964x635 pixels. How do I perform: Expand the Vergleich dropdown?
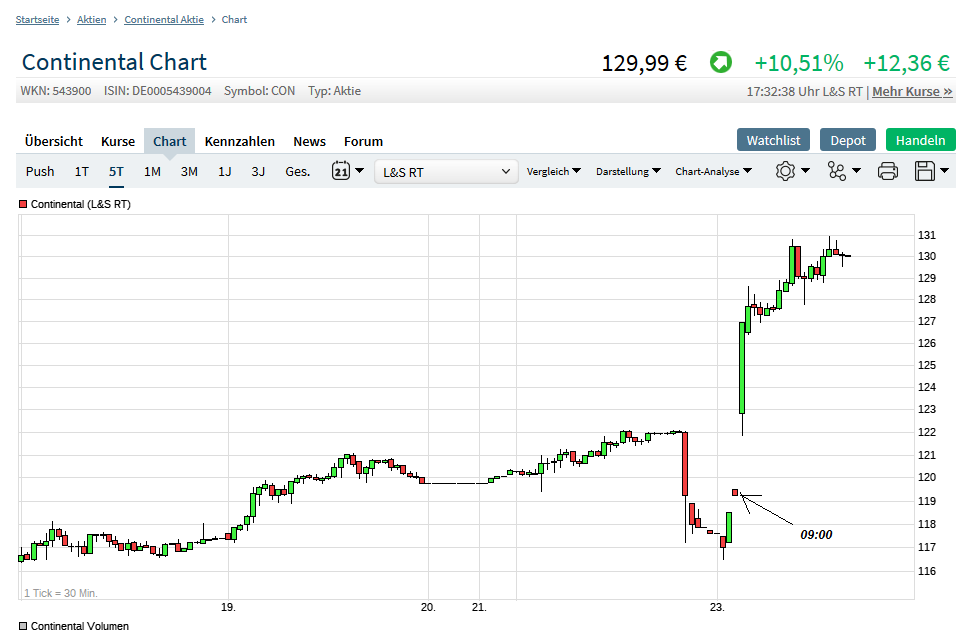(554, 171)
